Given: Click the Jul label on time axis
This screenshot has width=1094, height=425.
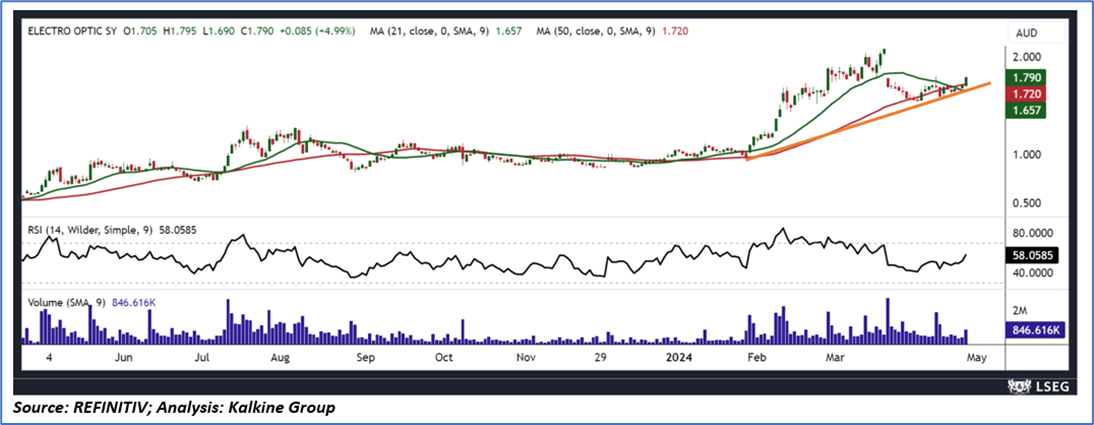Looking at the screenshot, I should pyautogui.click(x=202, y=358).
